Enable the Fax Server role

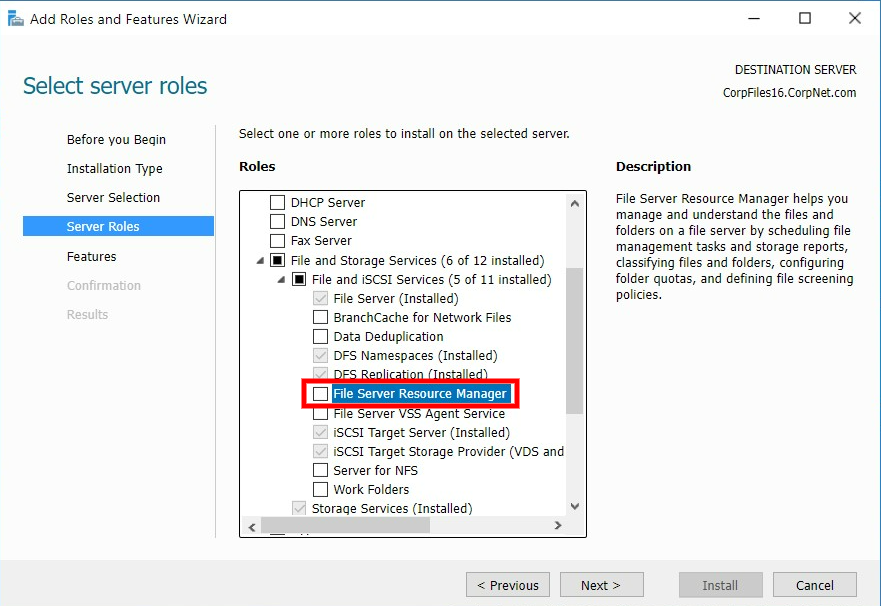click(x=277, y=240)
